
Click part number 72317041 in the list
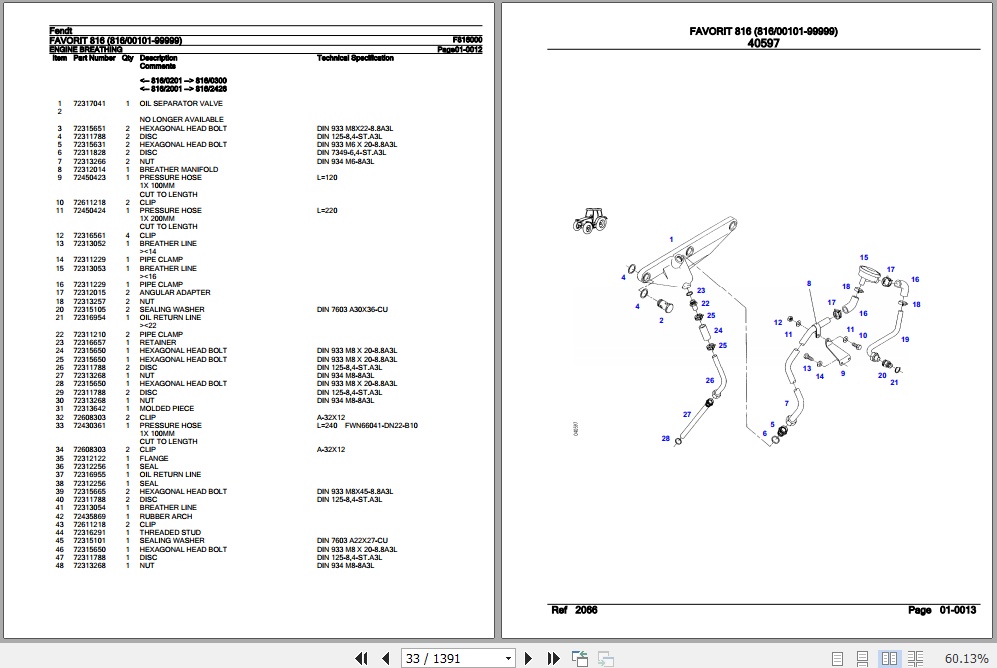tap(90, 103)
